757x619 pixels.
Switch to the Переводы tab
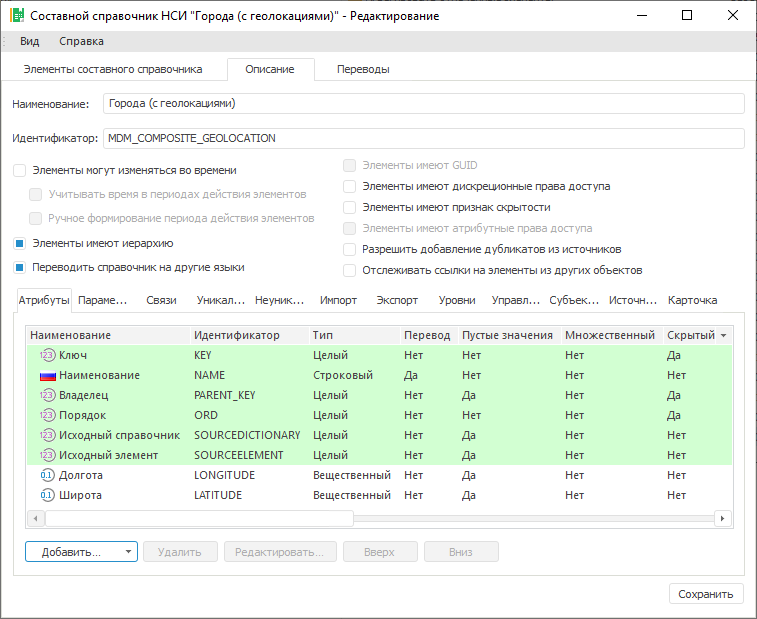coord(363,69)
